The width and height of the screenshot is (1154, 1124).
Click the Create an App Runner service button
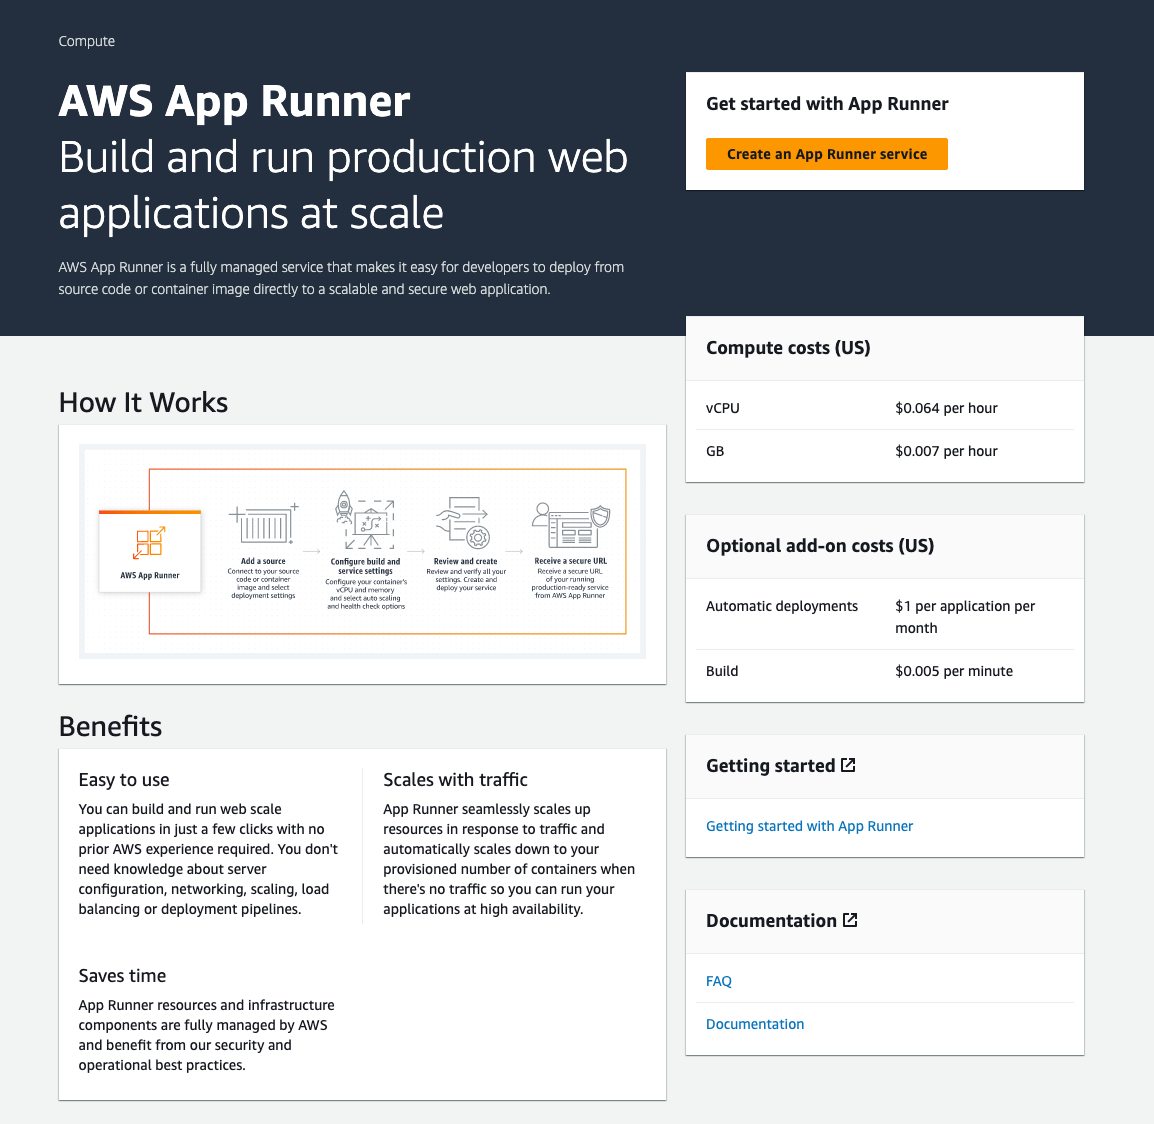click(x=826, y=154)
